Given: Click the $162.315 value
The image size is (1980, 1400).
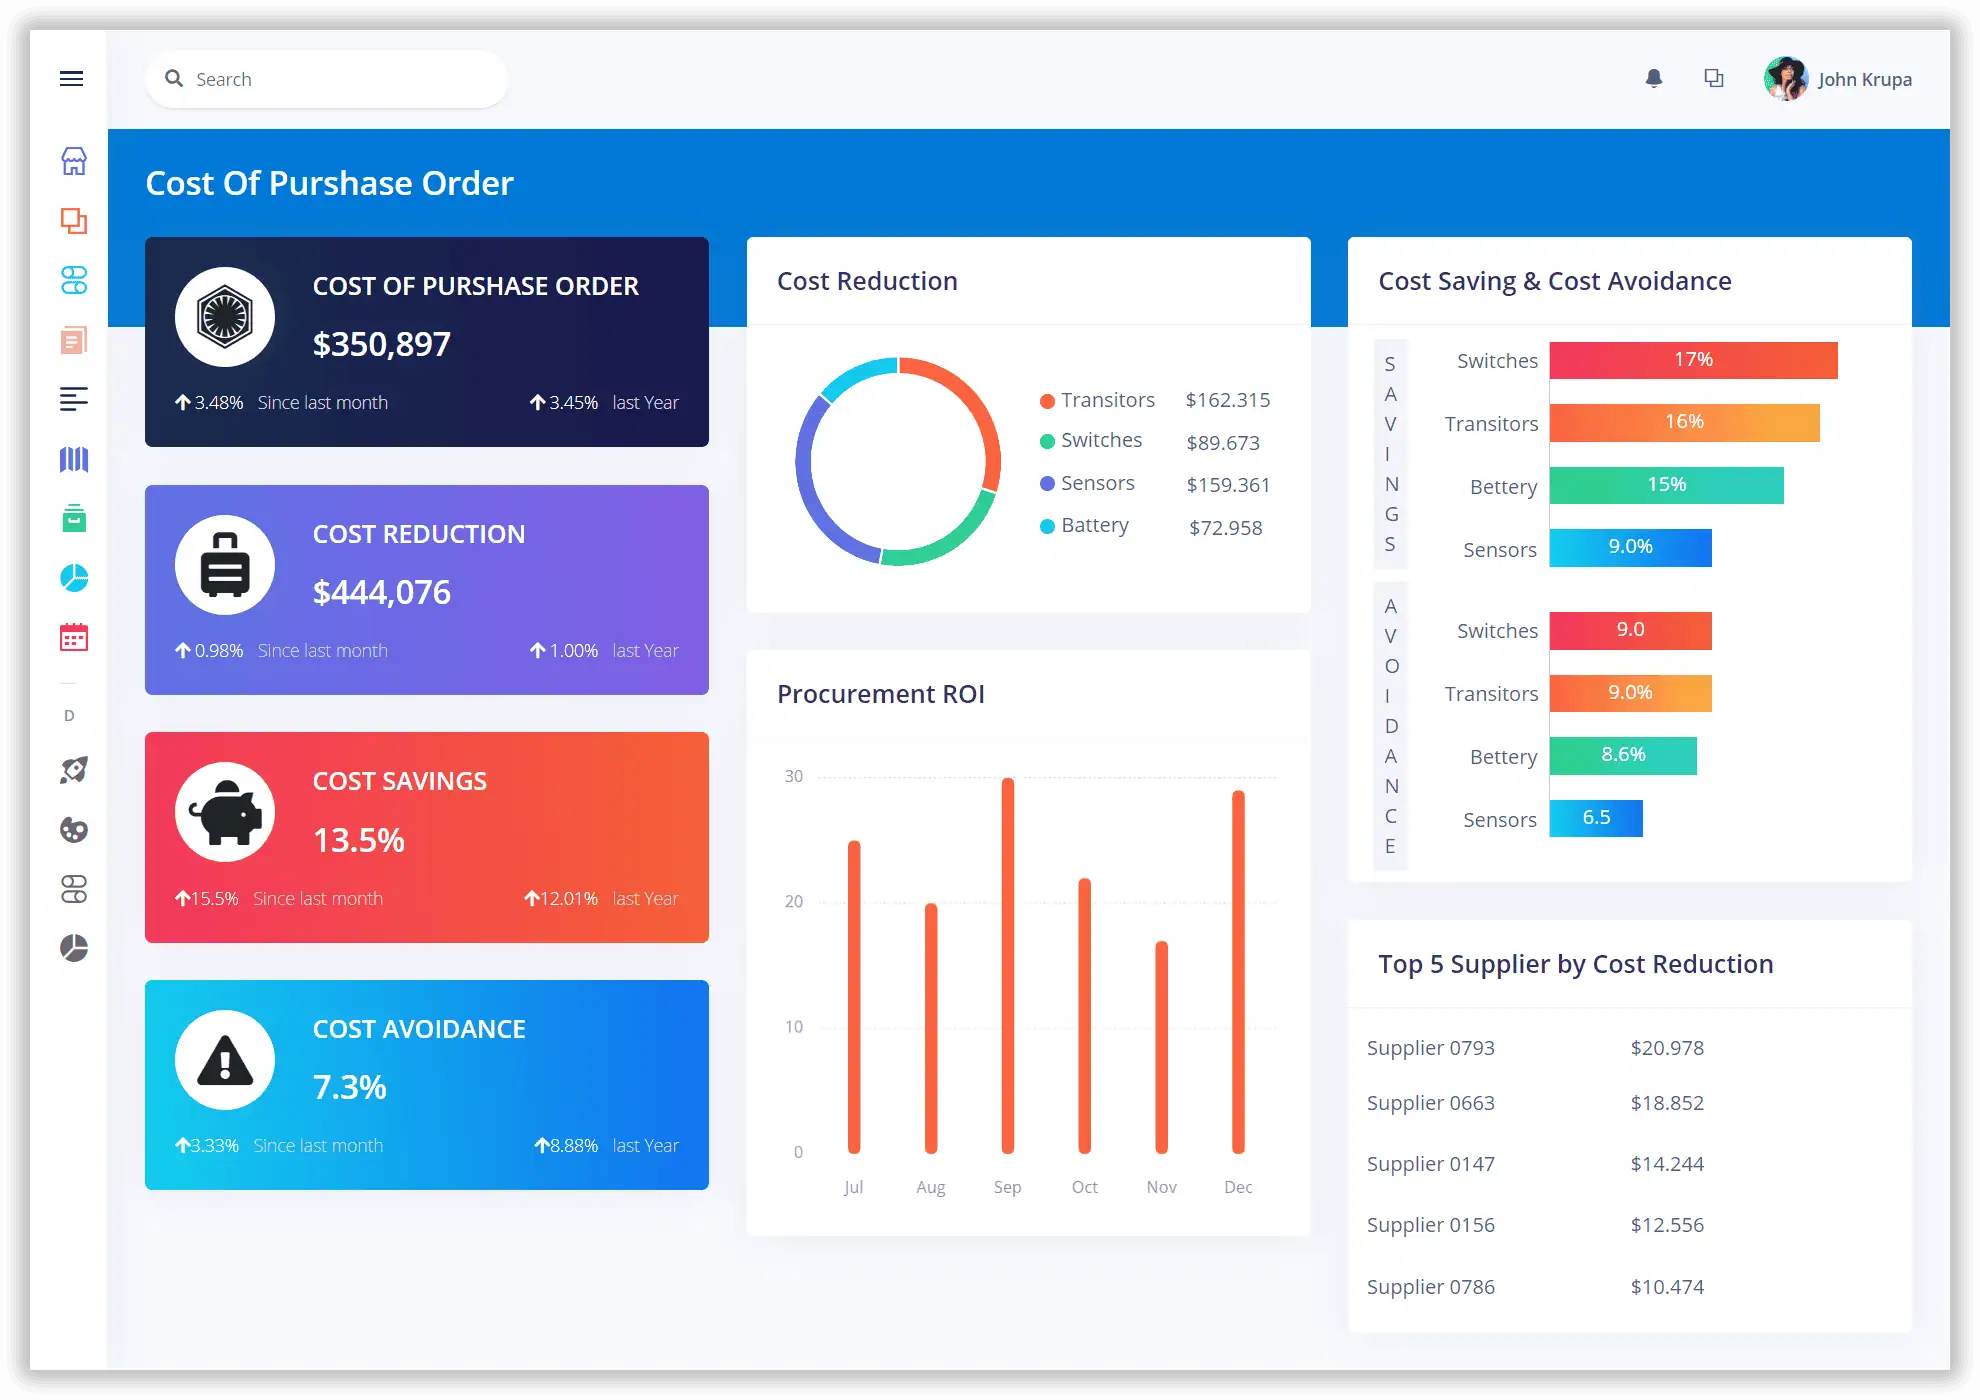Looking at the screenshot, I should point(1228,400).
